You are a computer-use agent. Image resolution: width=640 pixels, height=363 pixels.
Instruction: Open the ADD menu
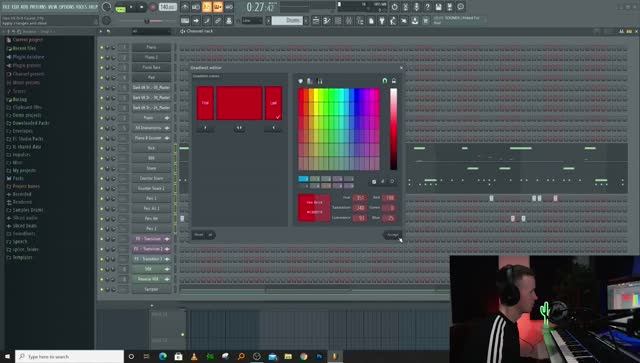pos(24,7)
